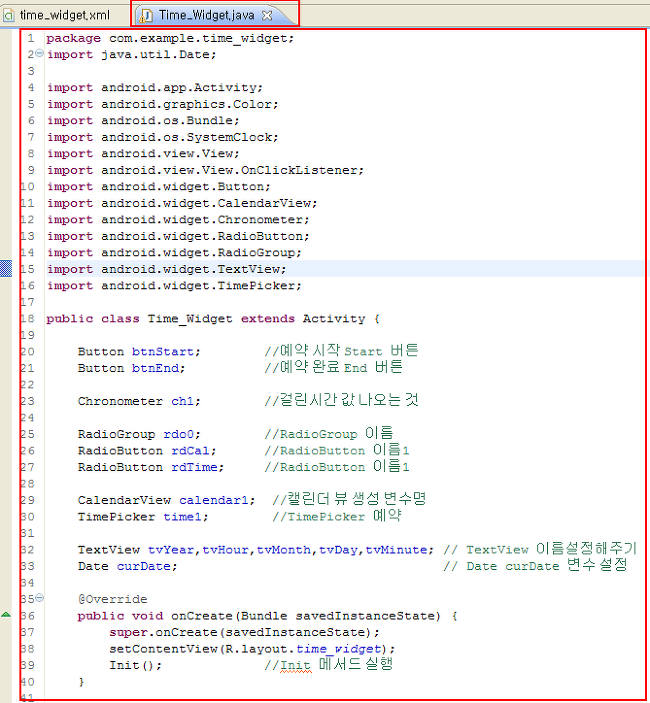
Task: Click the tvMinute variable in TextView declaration
Action: [x=396, y=550]
